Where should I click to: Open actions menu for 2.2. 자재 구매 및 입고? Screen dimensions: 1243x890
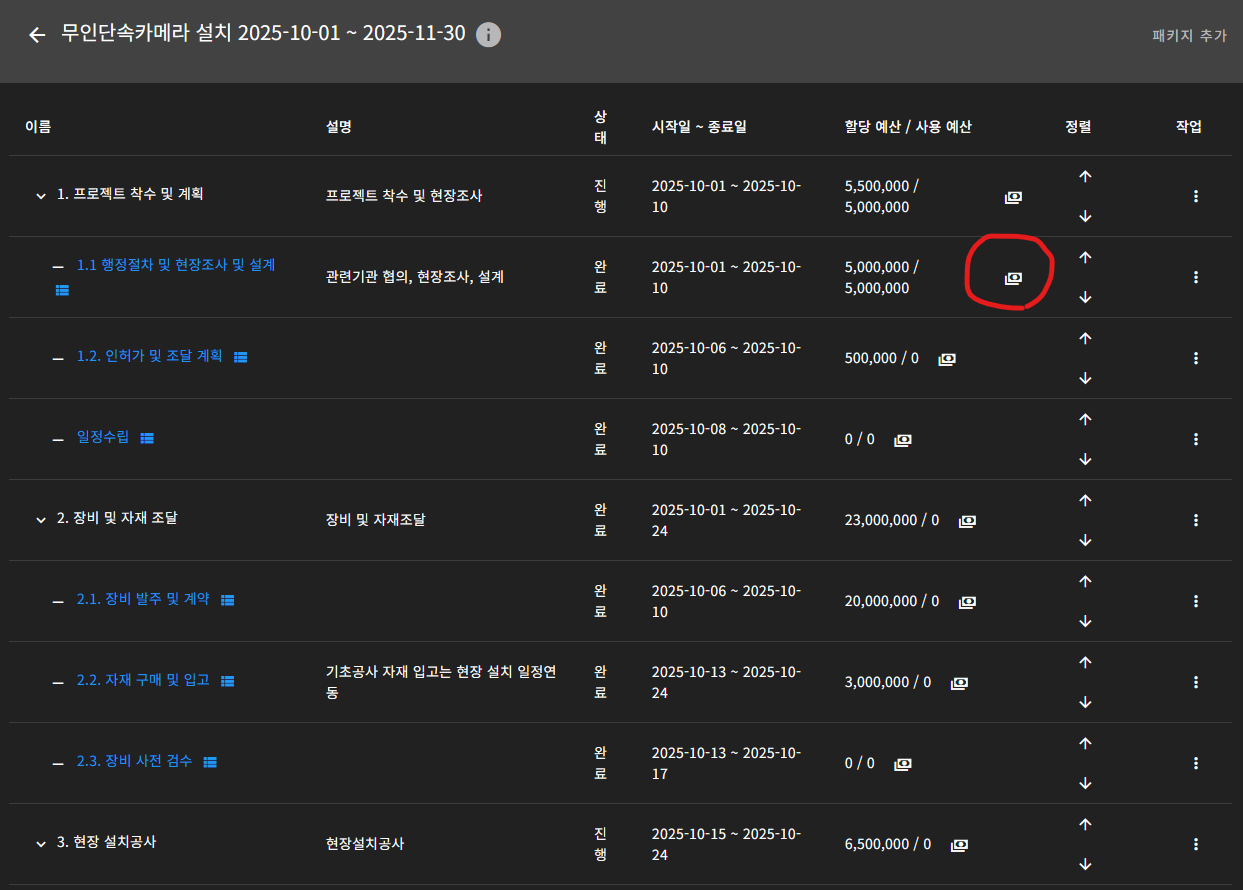coord(1196,682)
